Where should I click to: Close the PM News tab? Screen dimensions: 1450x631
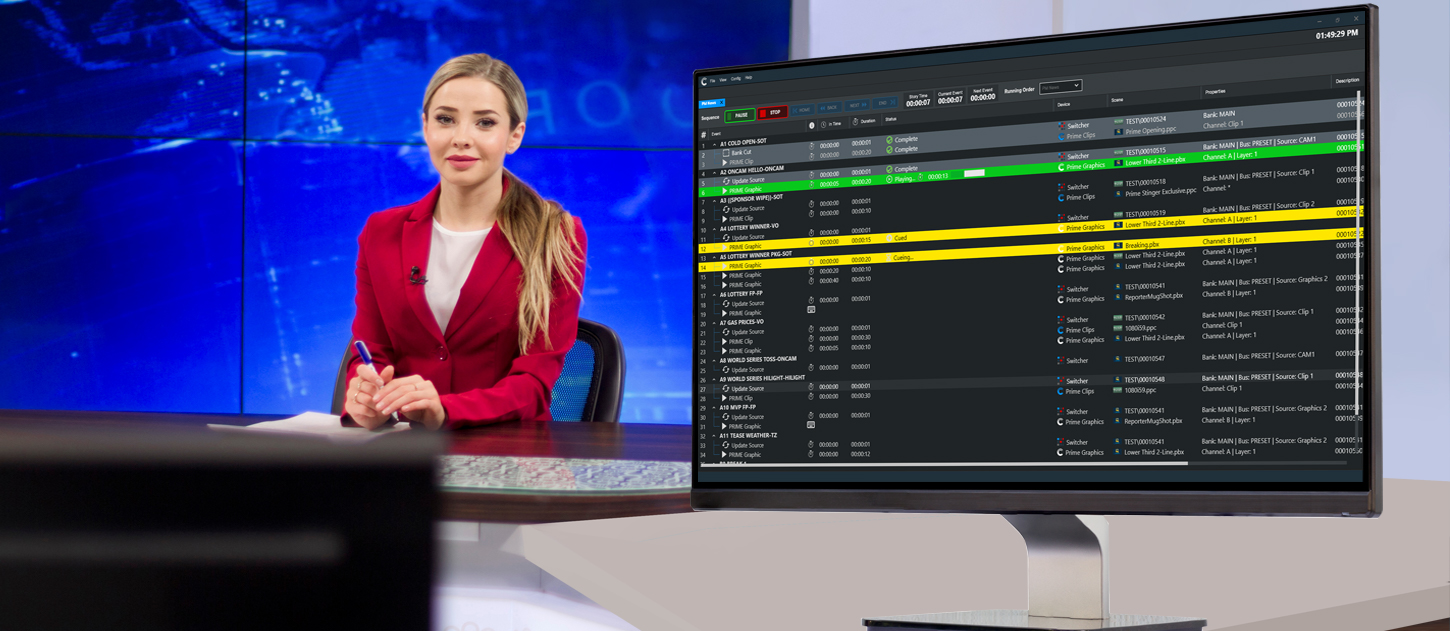click(722, 103)
